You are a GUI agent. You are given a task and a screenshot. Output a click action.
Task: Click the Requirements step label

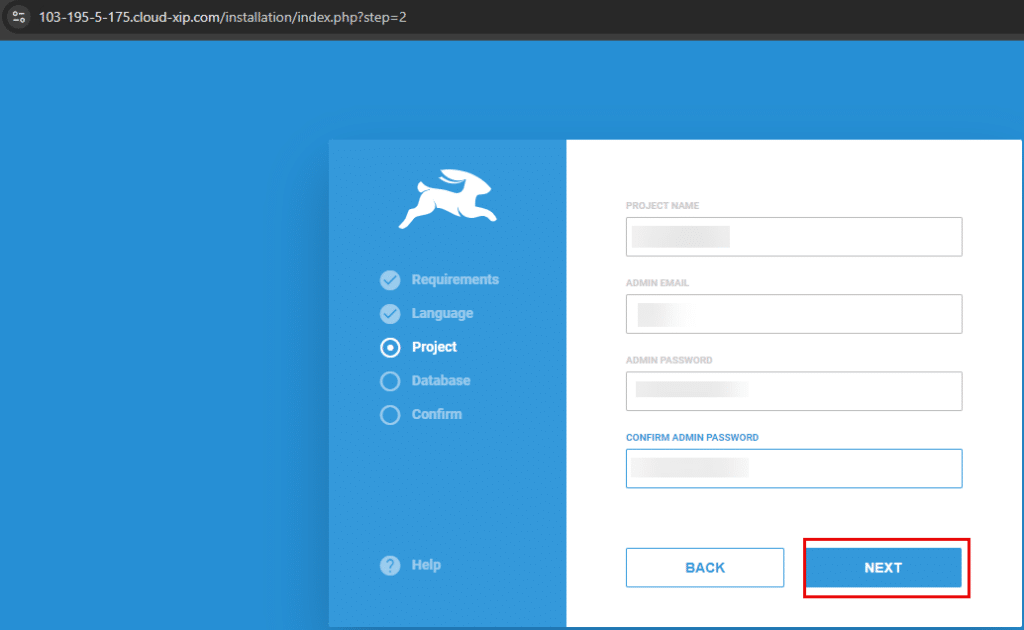click(x=455, y=280)
